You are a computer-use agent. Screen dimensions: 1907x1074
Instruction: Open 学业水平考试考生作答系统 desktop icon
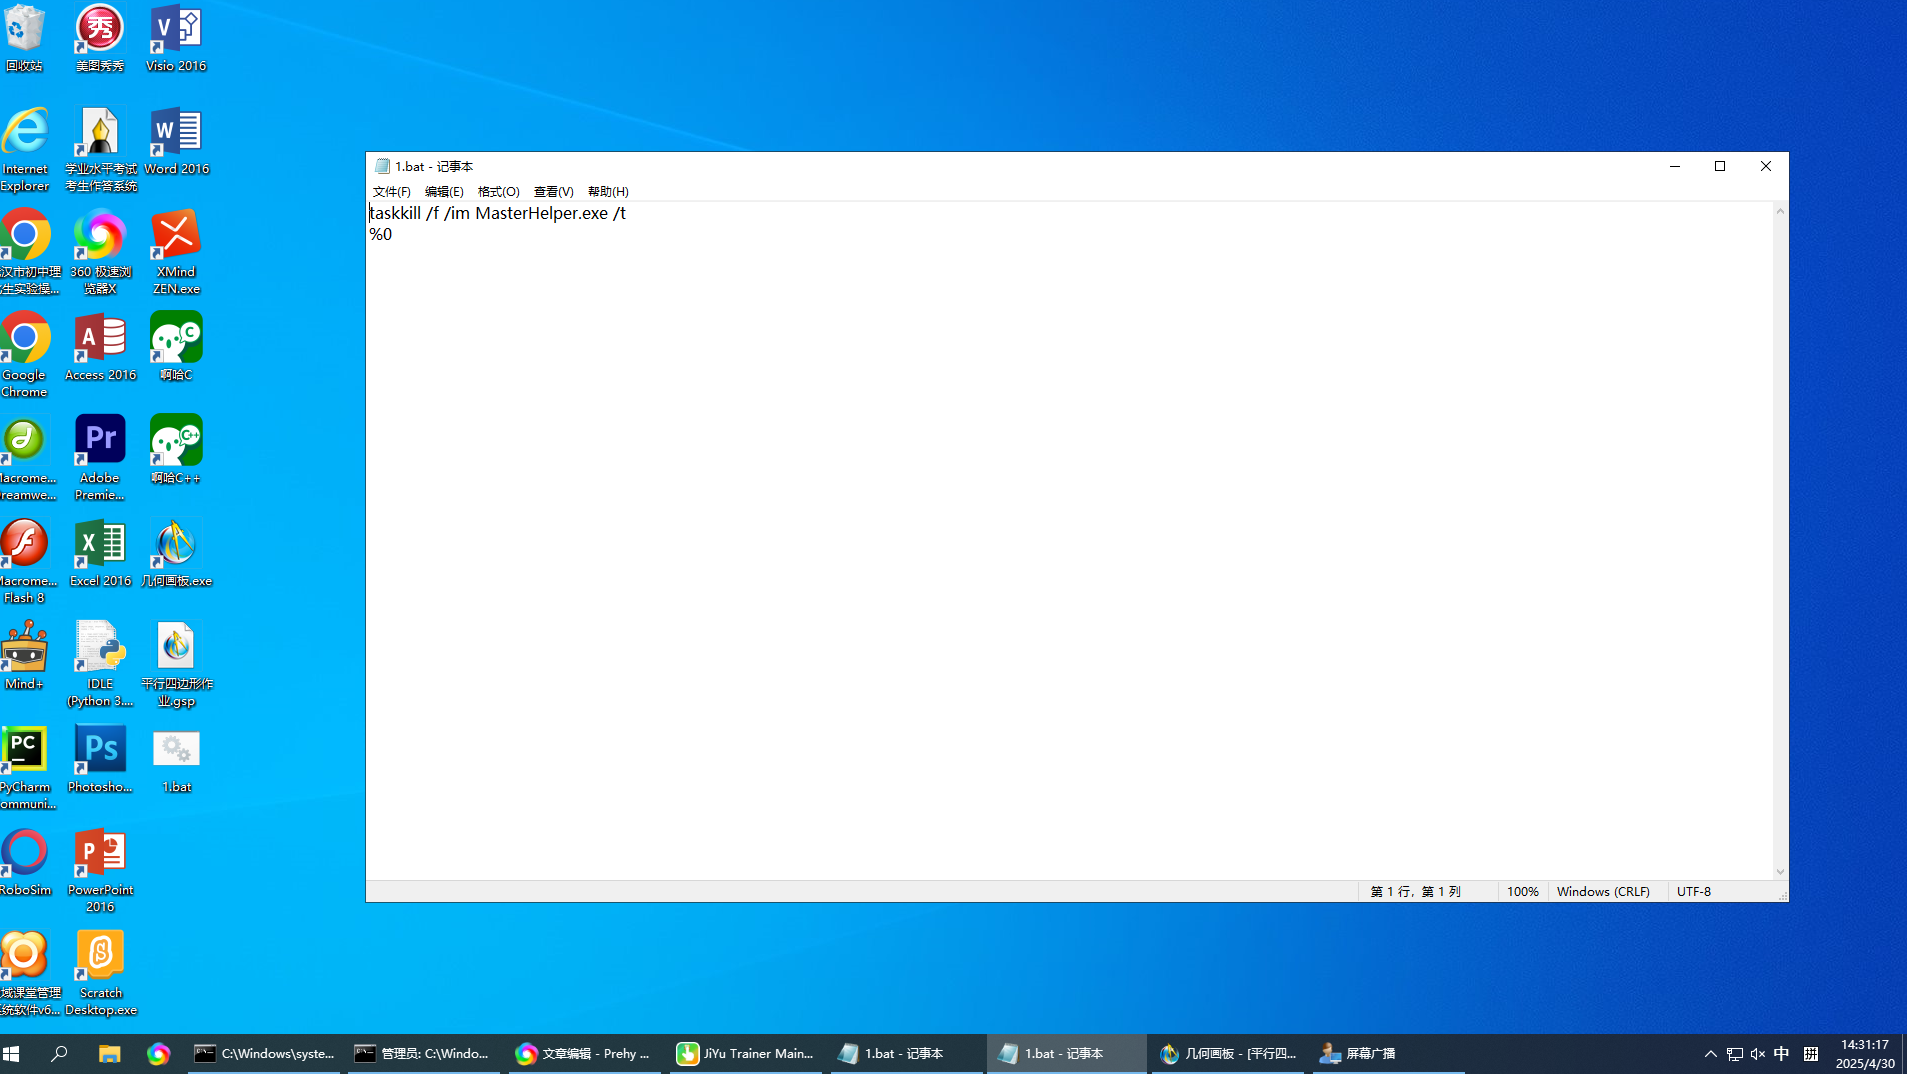click(x=100, y=149)
